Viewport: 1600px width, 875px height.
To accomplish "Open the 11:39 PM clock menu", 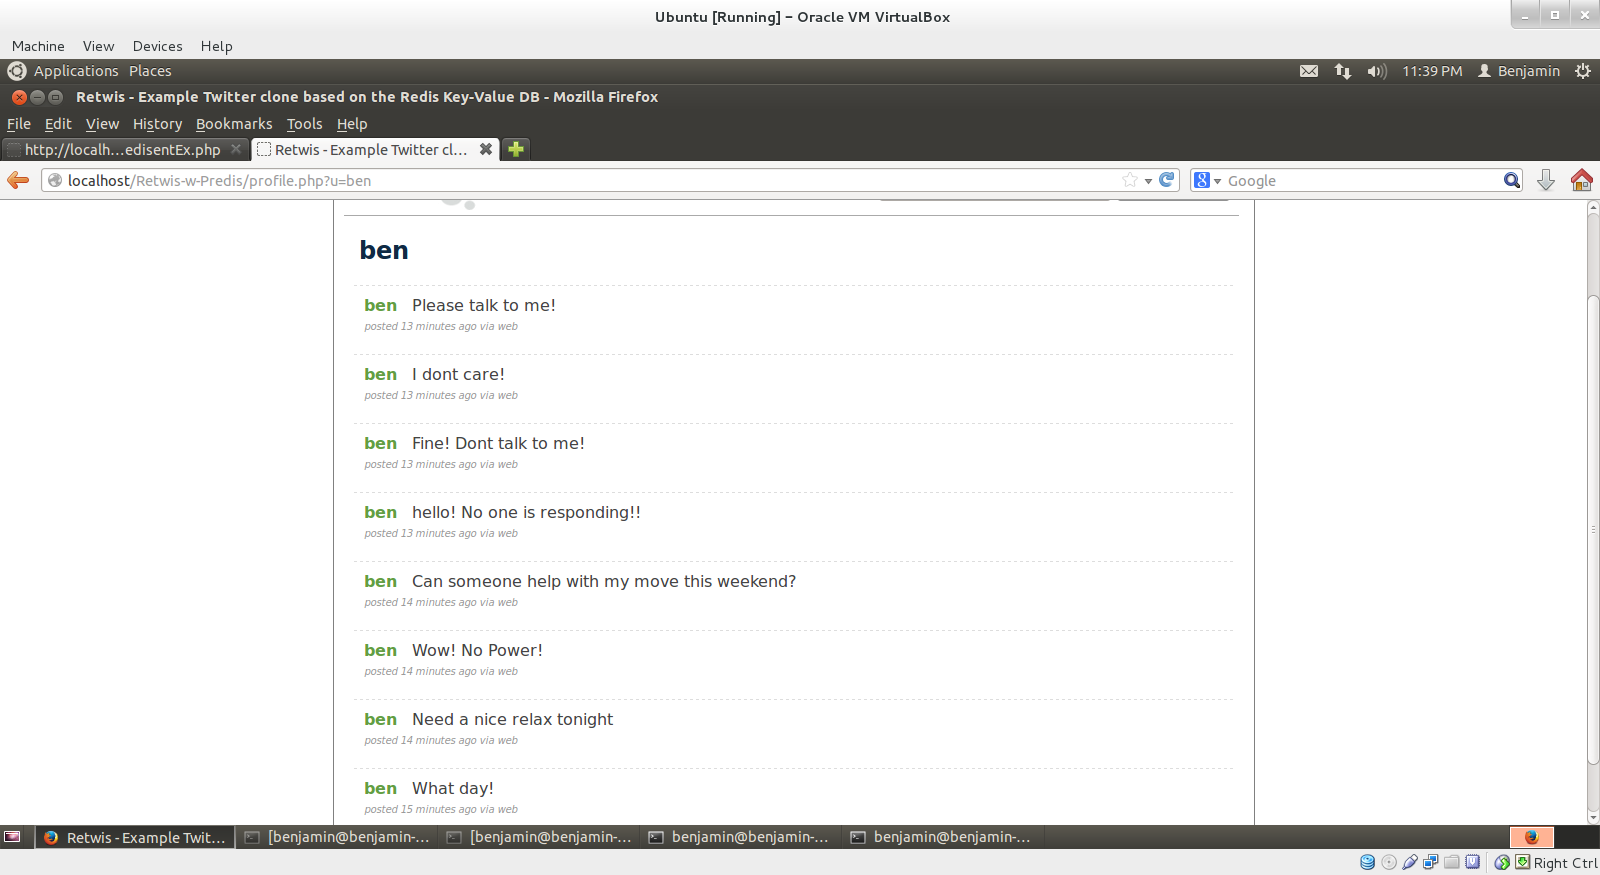I will 1432,71.
